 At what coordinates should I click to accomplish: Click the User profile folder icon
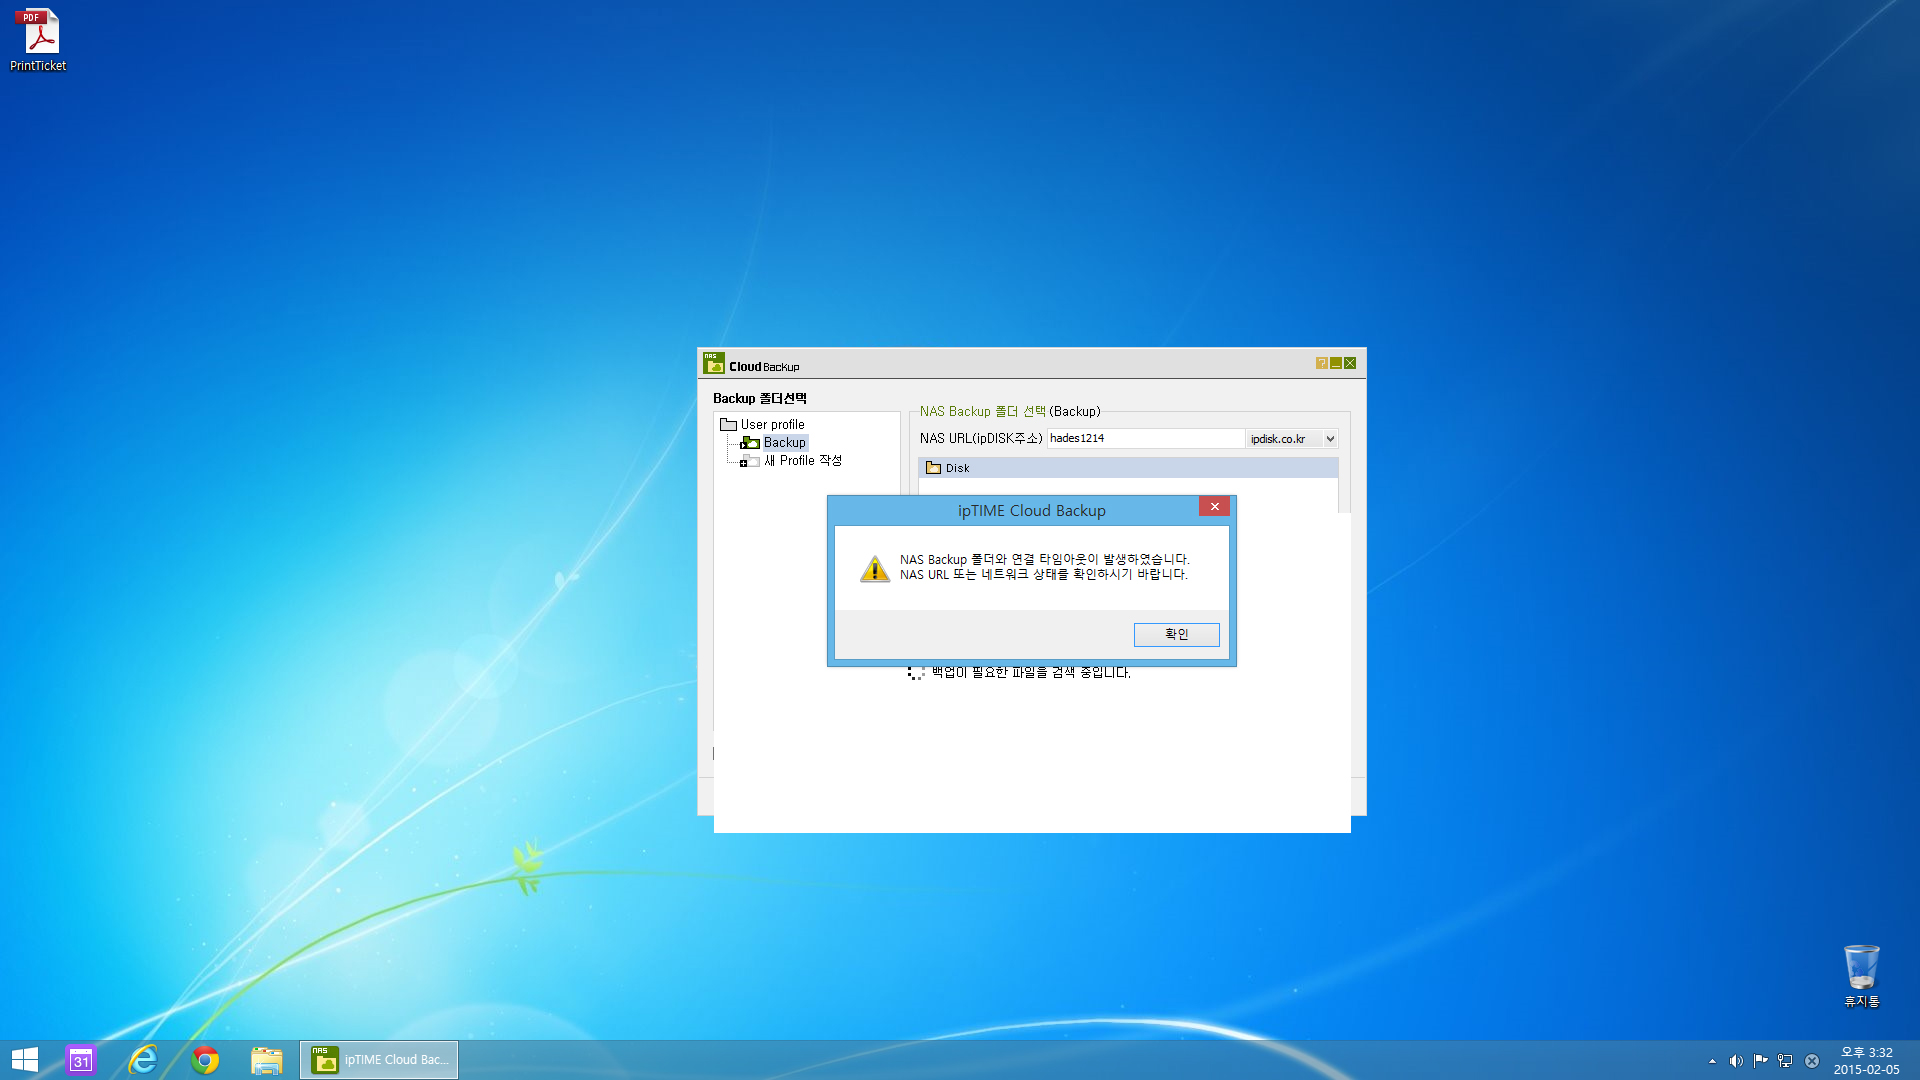(x=728, y=424)
